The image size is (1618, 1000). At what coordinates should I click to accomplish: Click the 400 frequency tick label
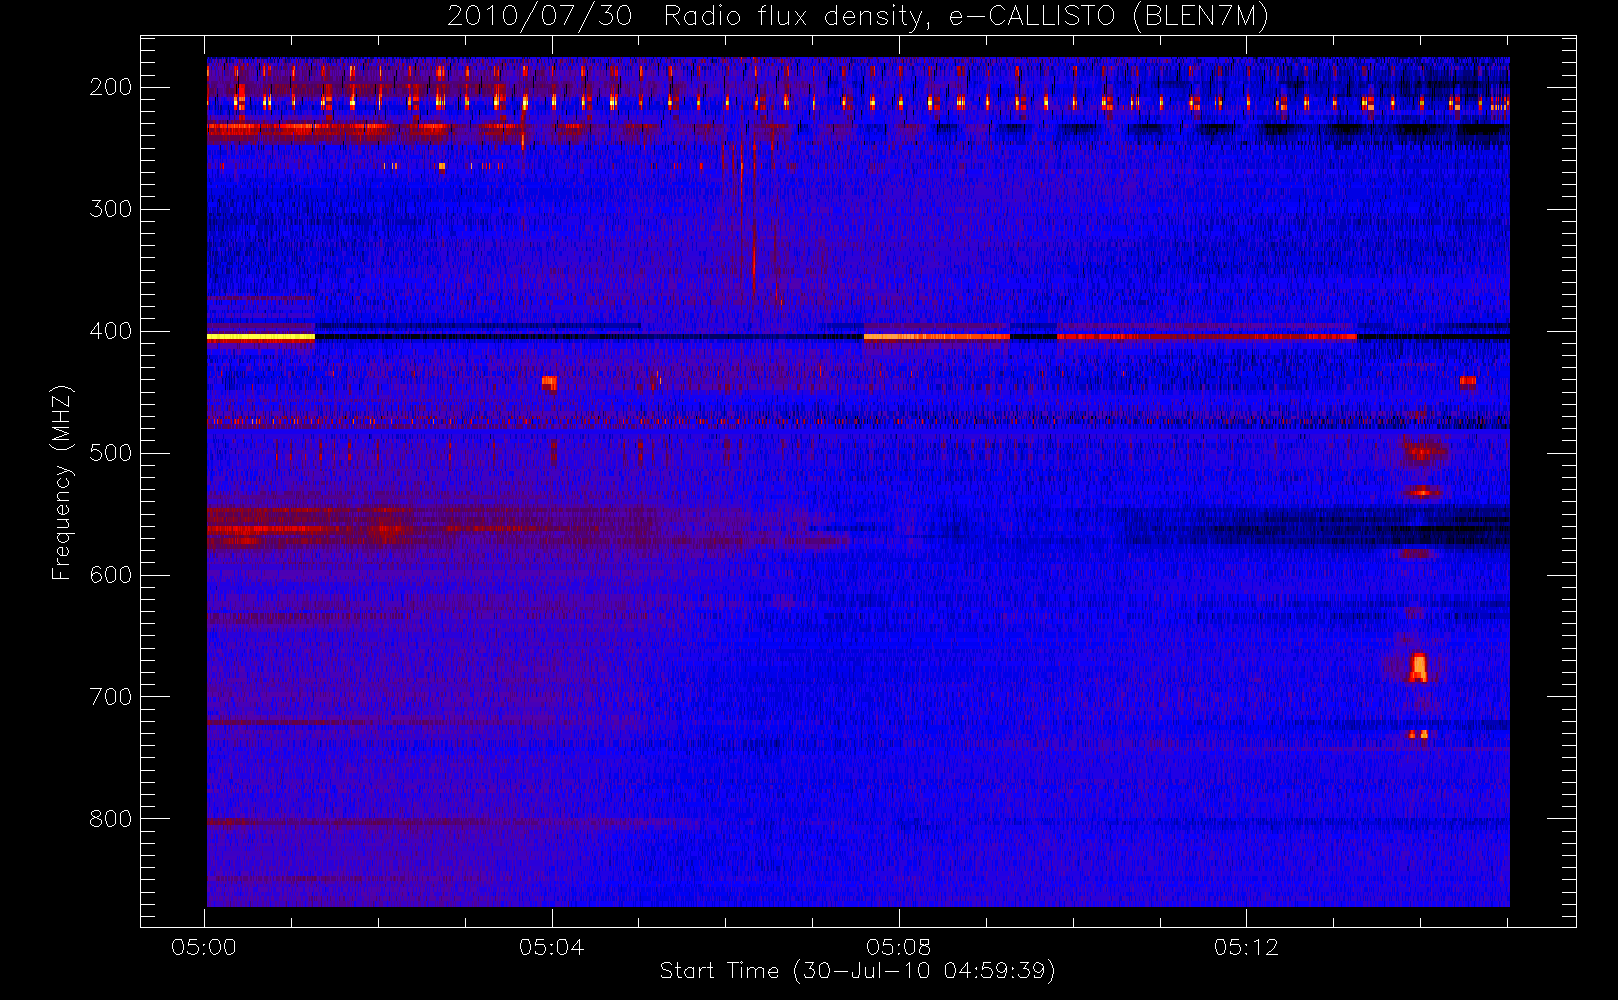tap(111, 331)
